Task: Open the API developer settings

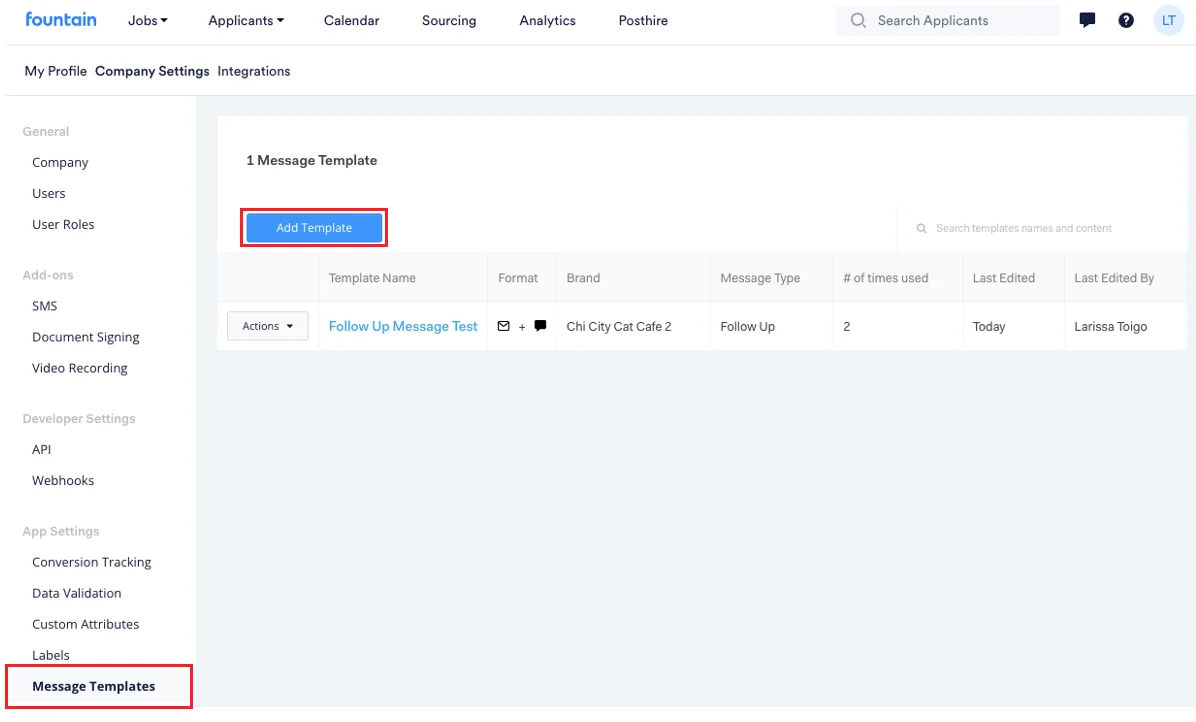Action: click(x=41, y=450)
